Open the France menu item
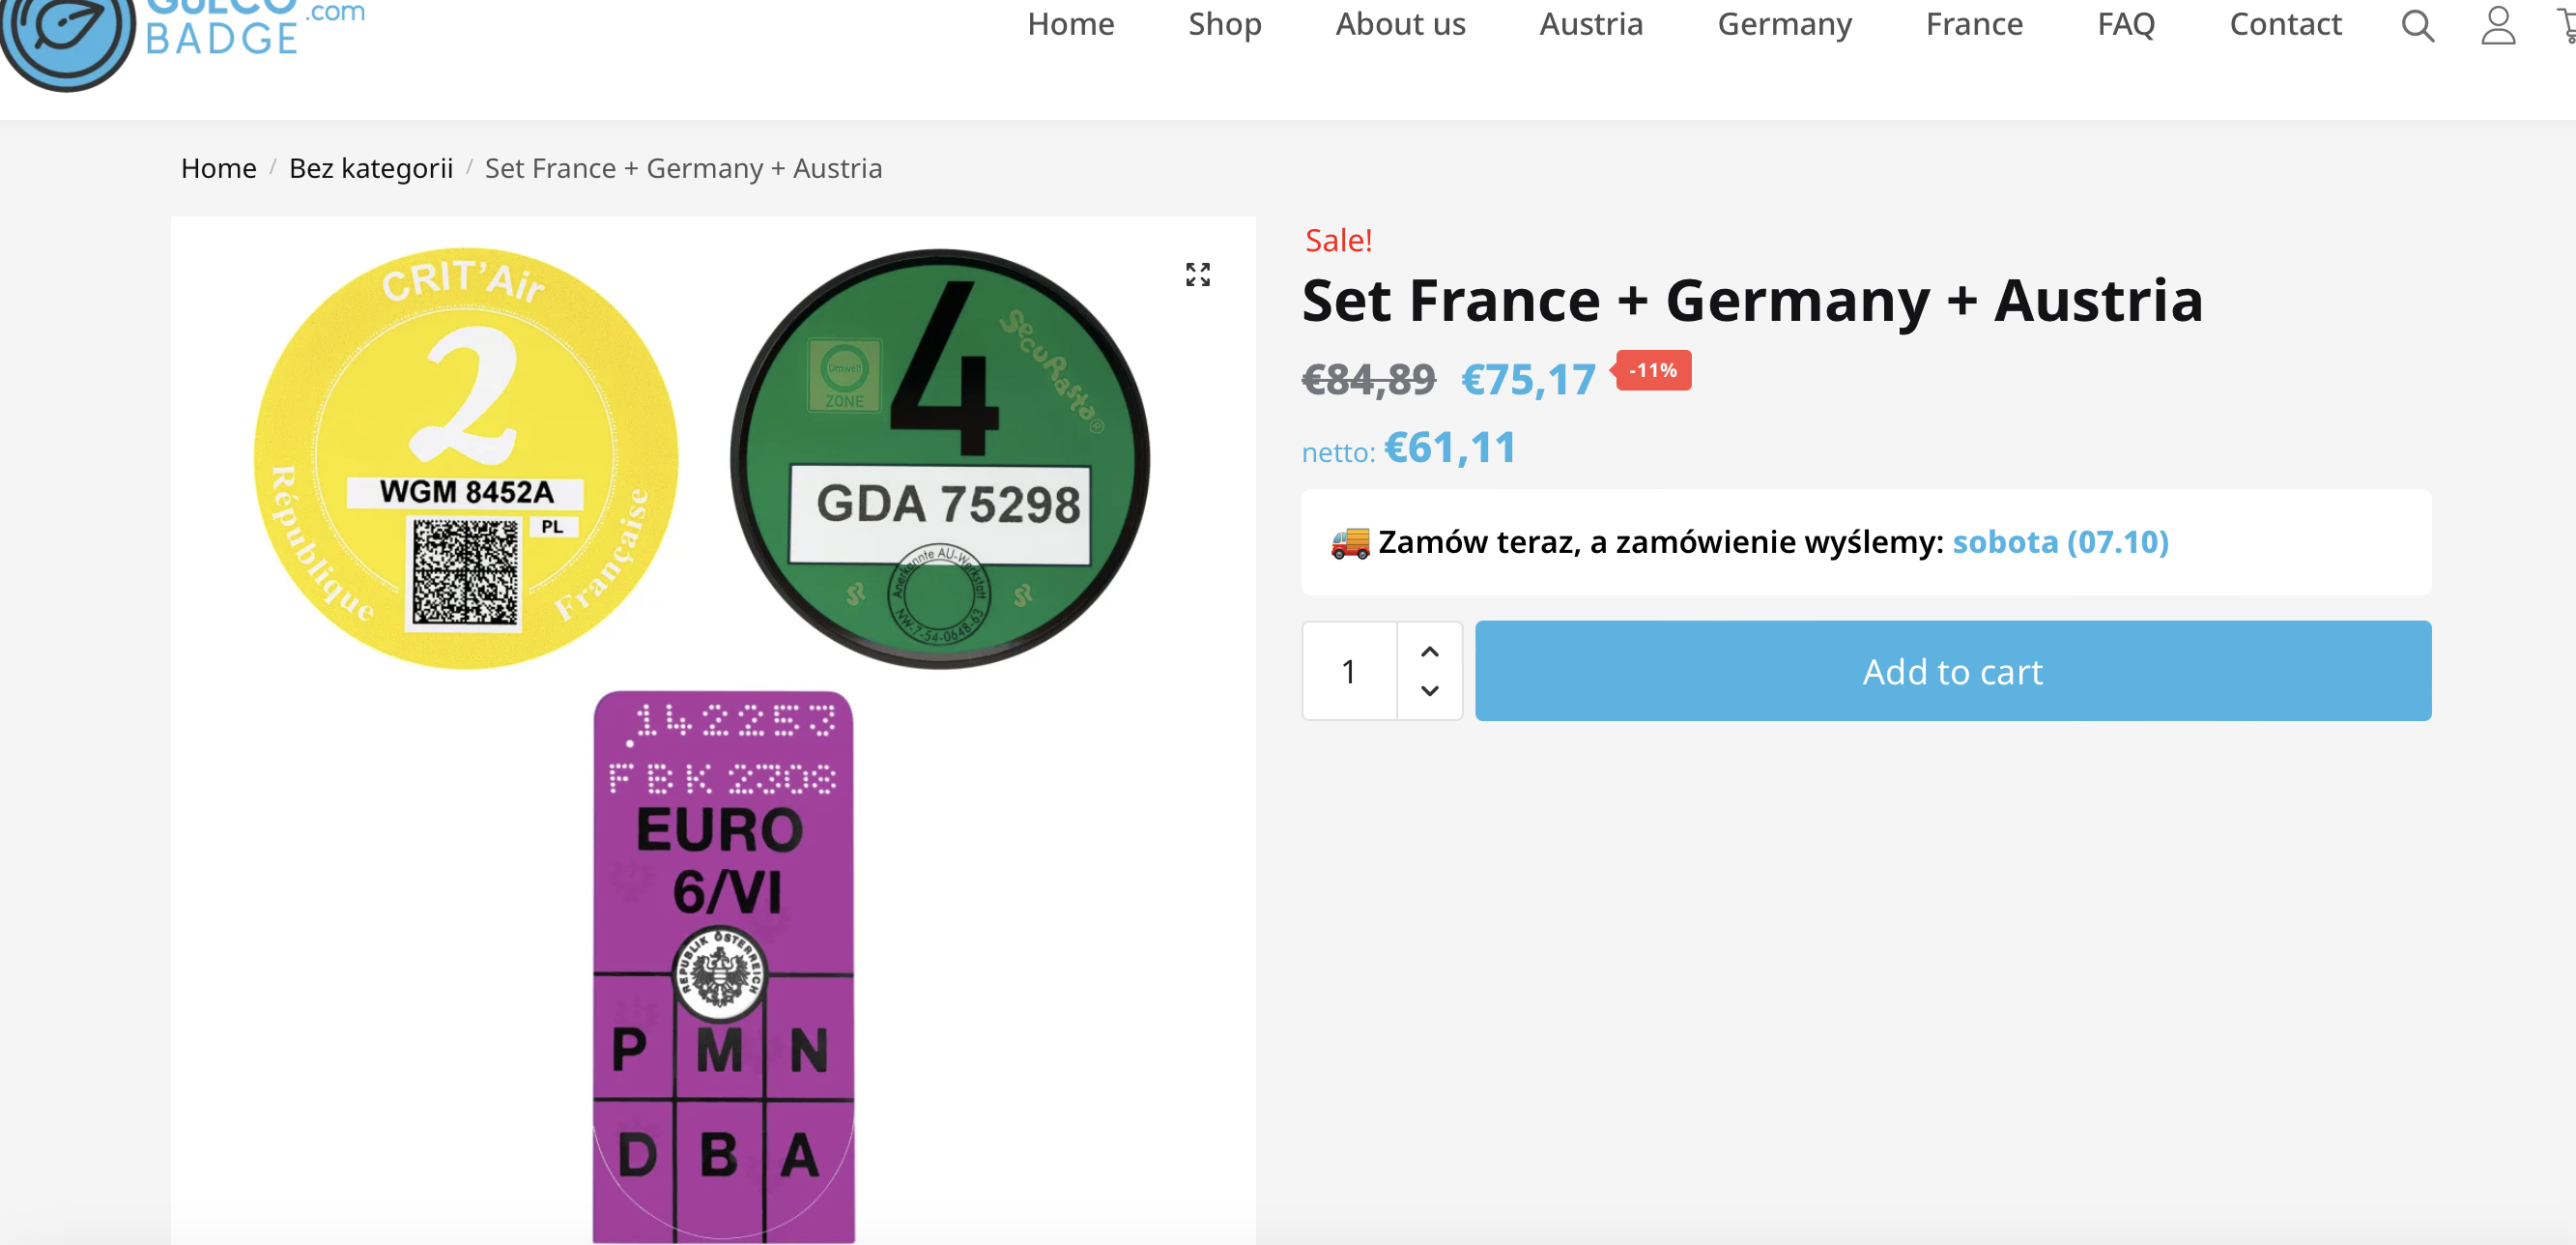This screenshot has height=1245, width=2576. pos(1974,24)
